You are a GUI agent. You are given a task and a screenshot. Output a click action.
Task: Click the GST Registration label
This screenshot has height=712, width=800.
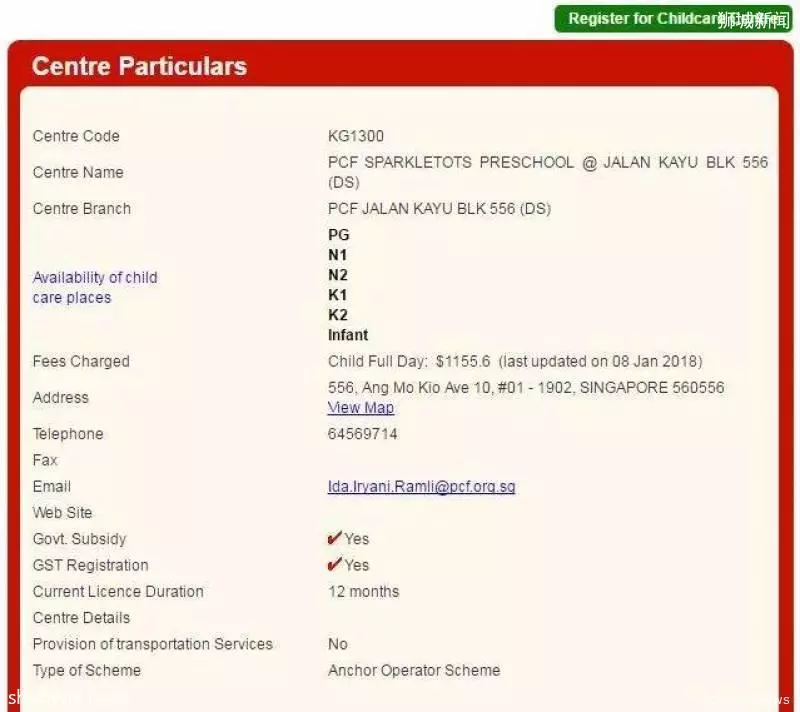tap(90, 565)
